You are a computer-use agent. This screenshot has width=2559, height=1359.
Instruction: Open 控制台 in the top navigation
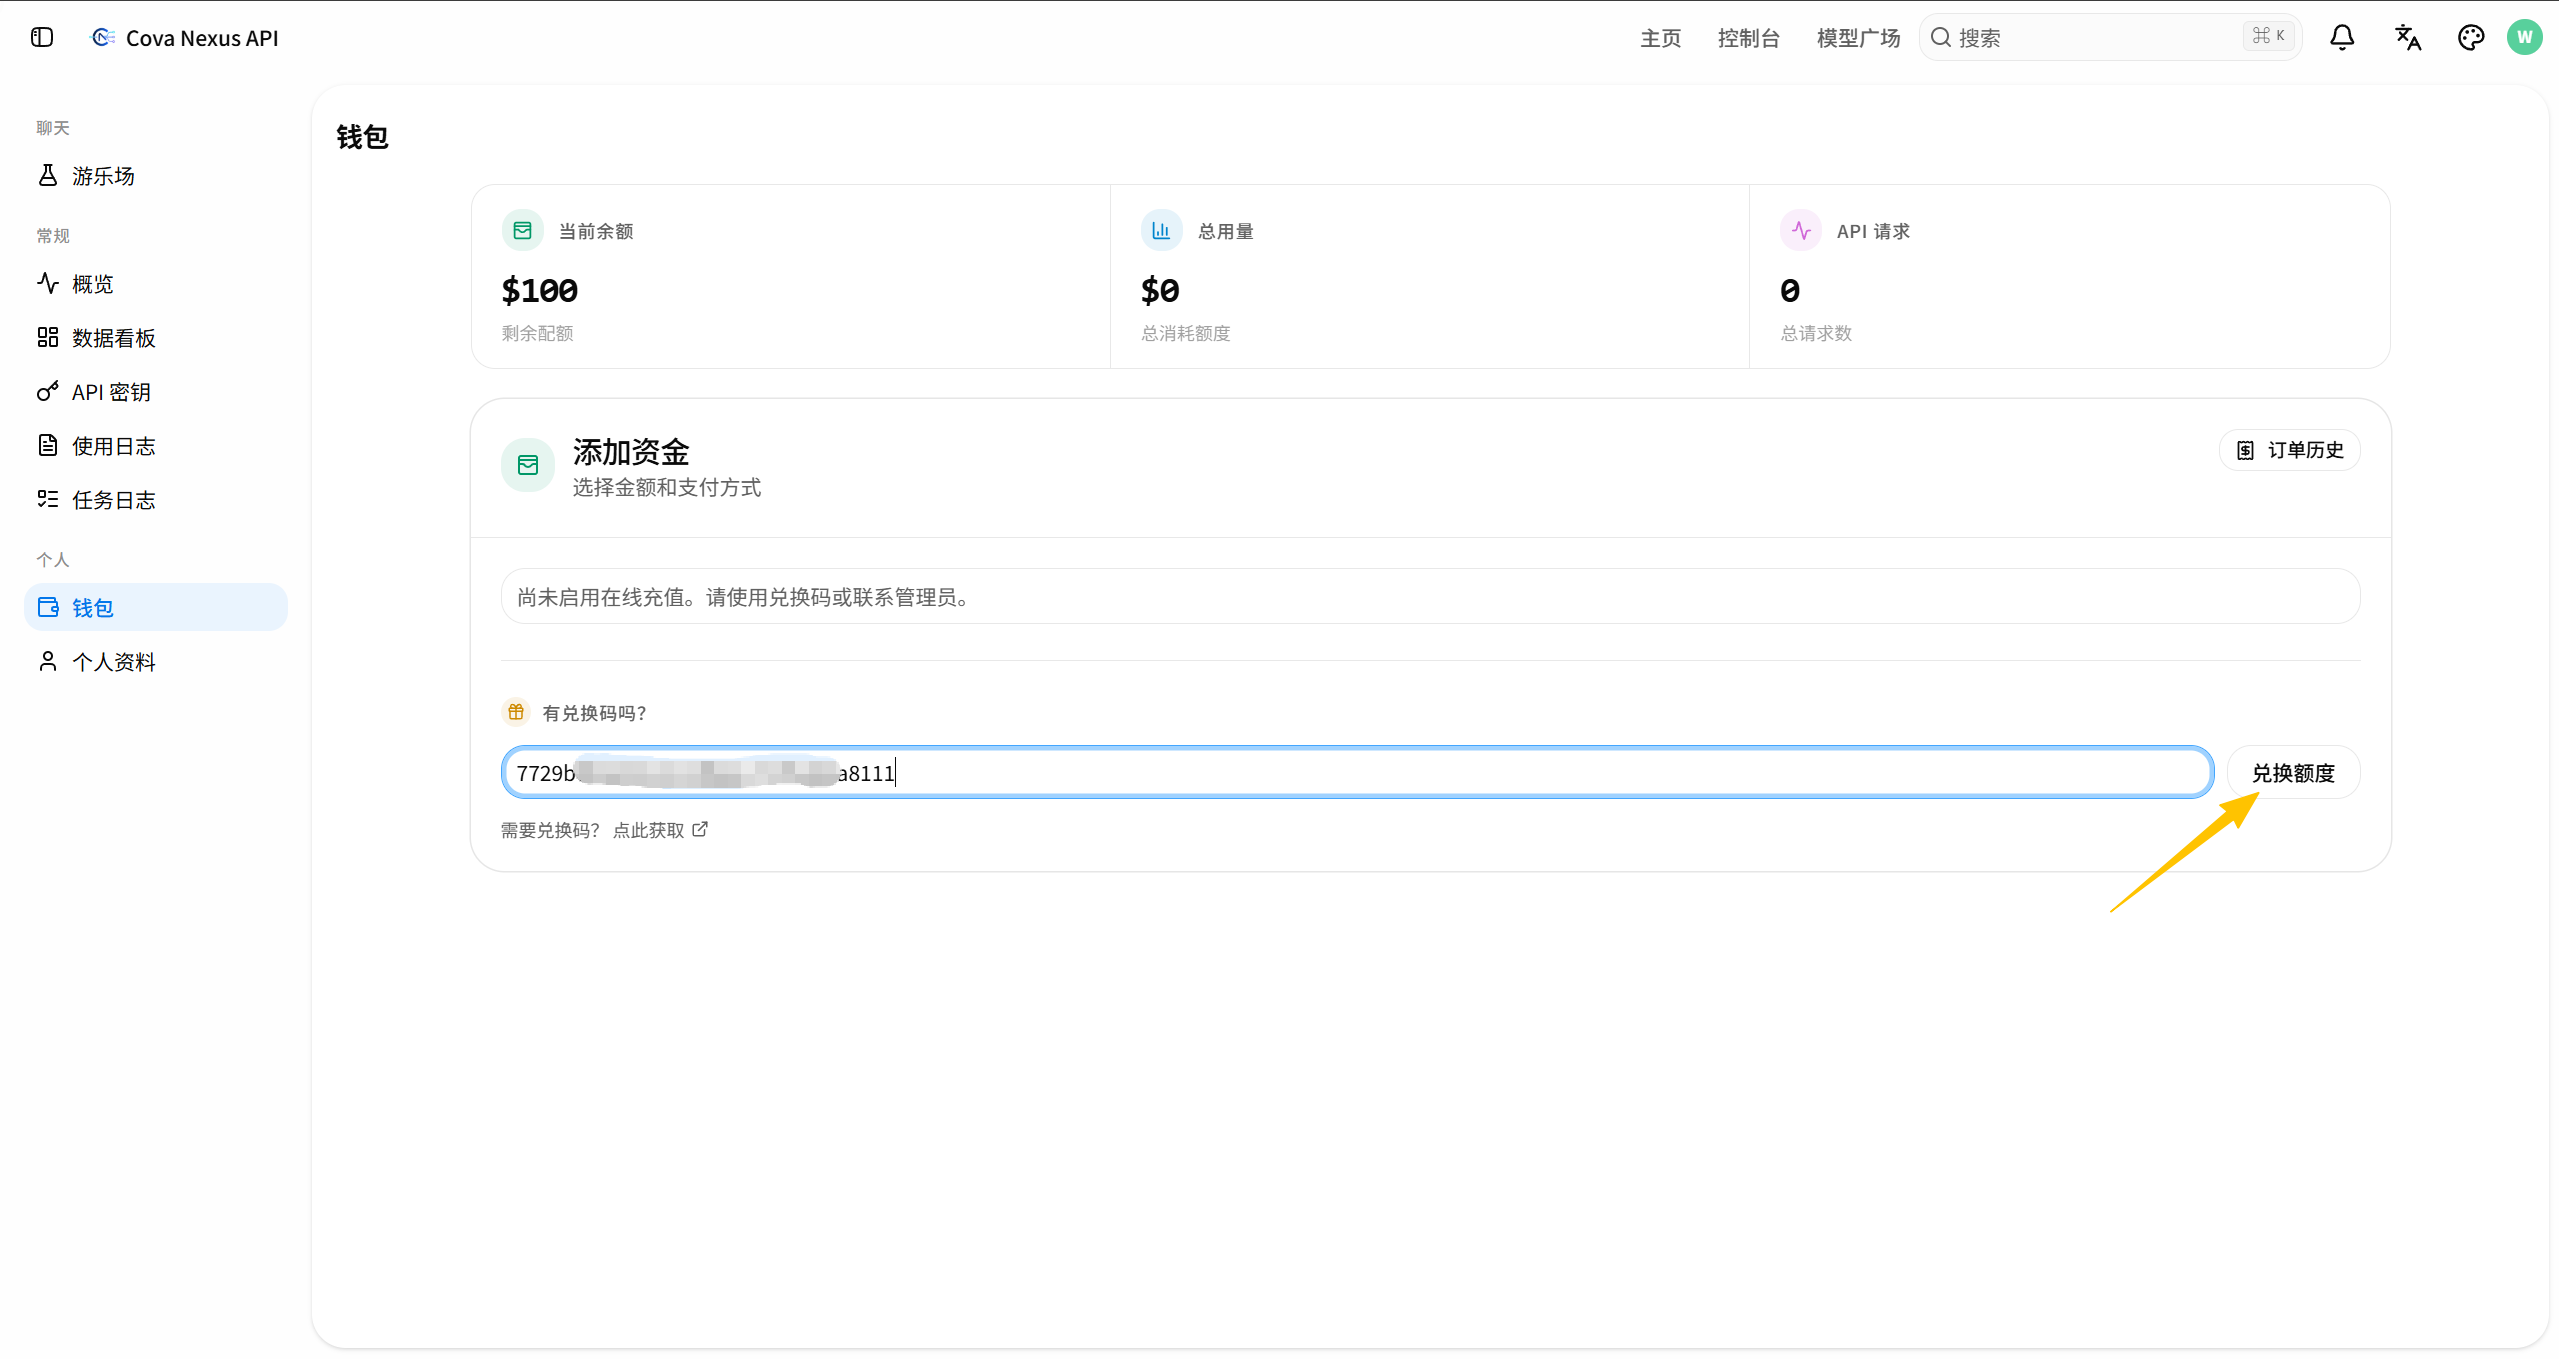(x=1749, y=38)
